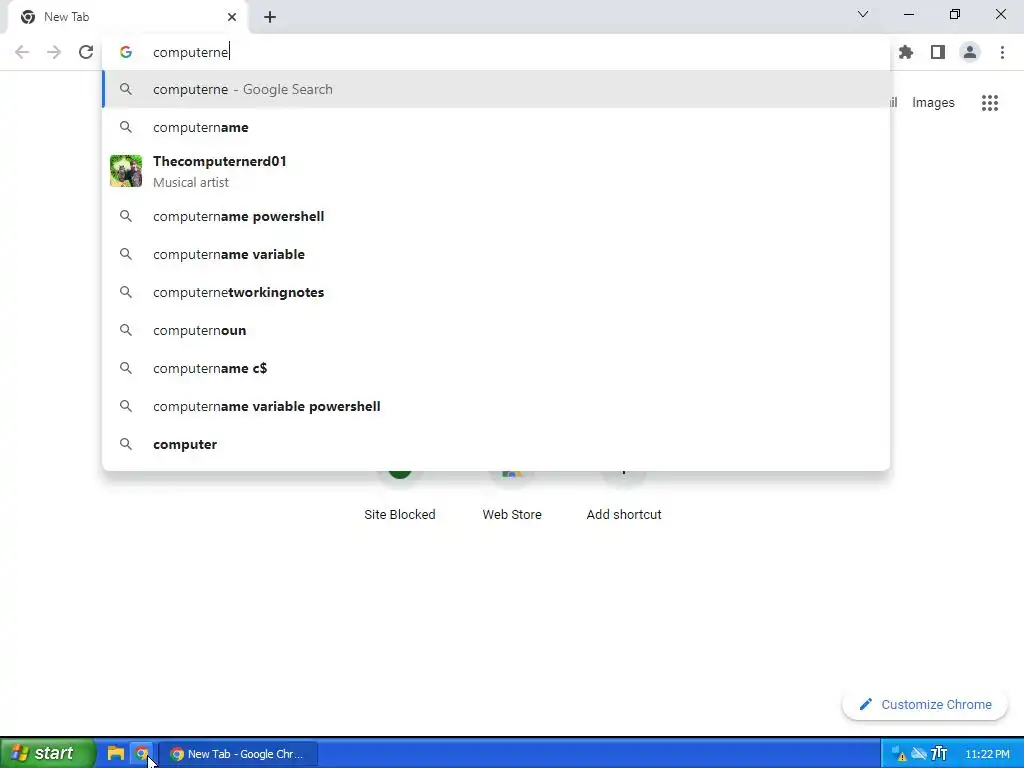Image resolution: width=1024 pixels, height=768 pixels.
Task: Choose 'computername c$' suggestion
Action: point(496,368)
